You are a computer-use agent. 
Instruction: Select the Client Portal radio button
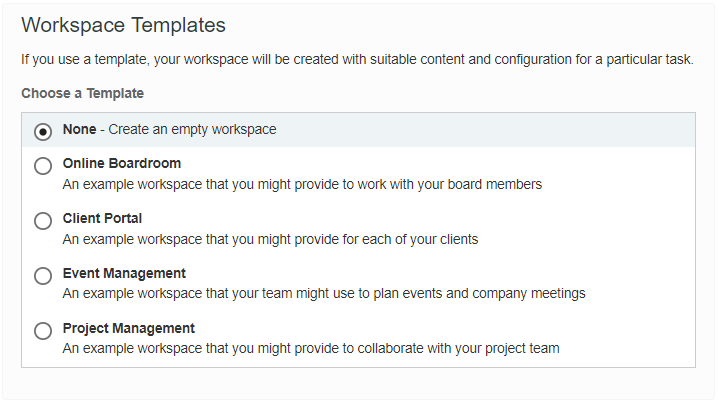(43, 221)
